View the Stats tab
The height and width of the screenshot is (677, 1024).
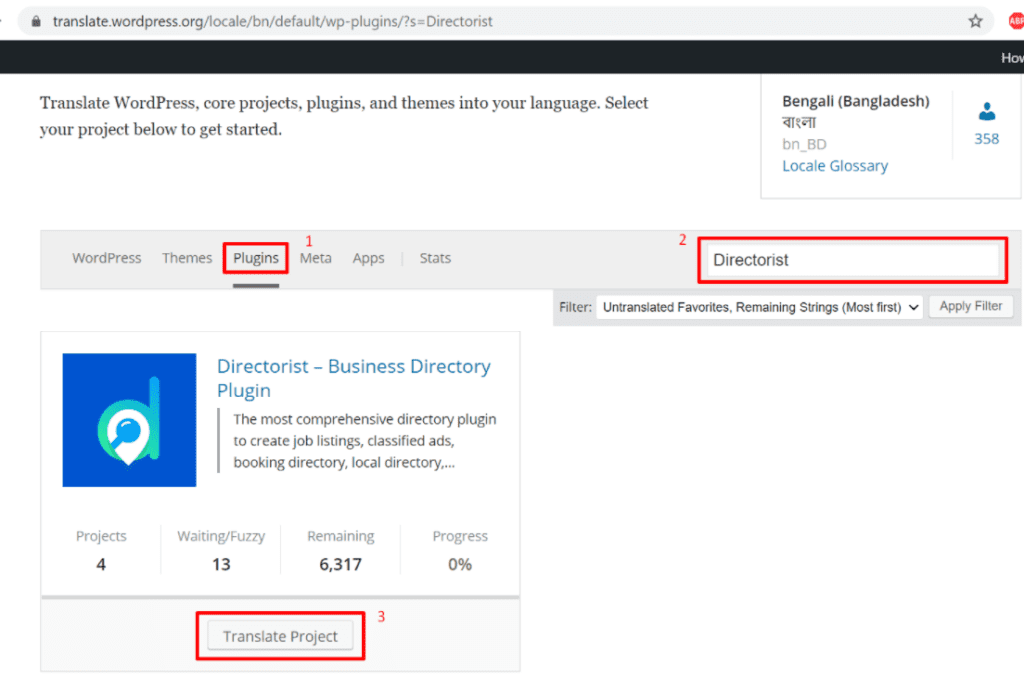point(435,258)
